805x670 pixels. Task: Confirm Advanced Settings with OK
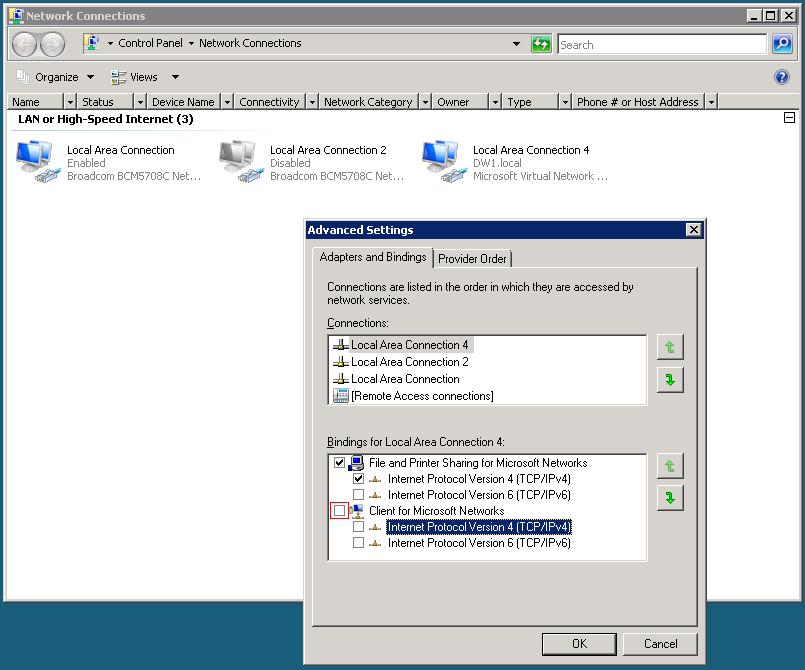(579, 644)
